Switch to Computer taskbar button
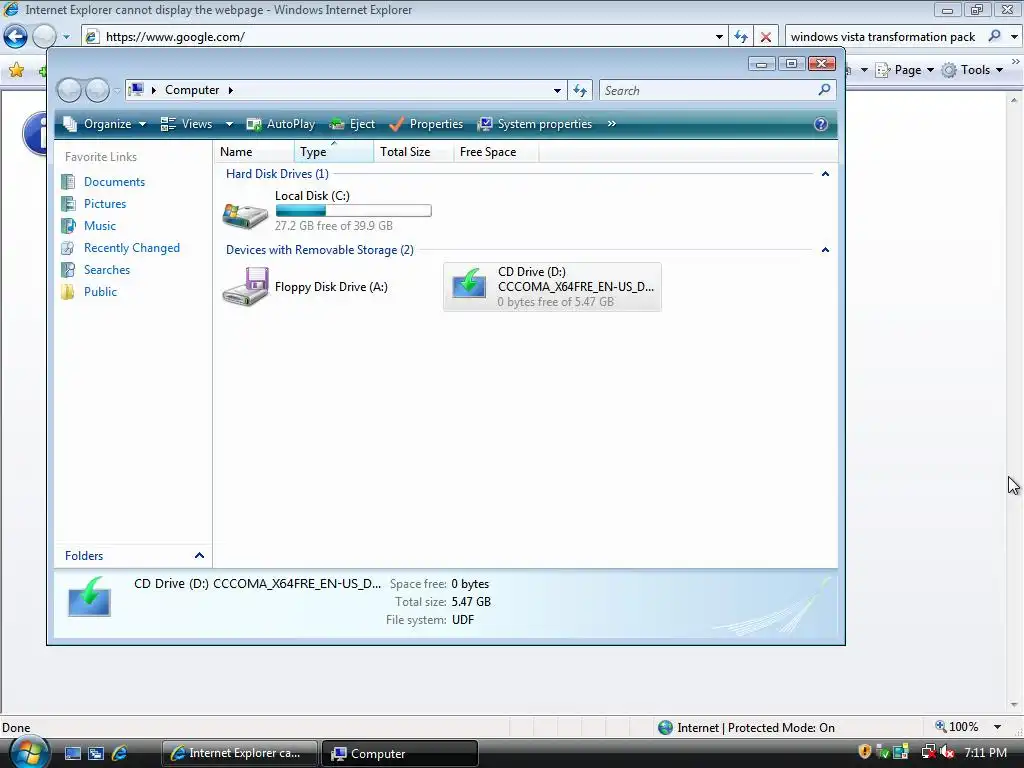Screen dimensions: 1024x768 (x=400, y=753)
